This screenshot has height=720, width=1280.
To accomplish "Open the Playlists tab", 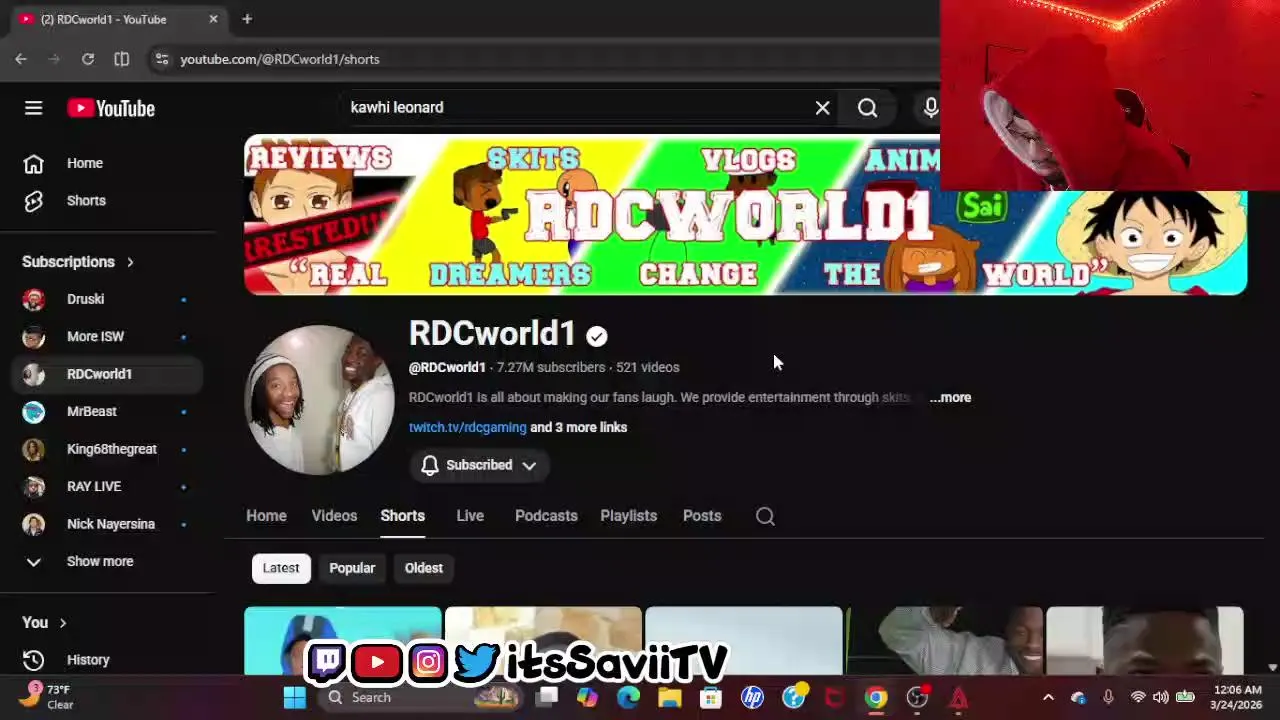I will tap(628, 516).
